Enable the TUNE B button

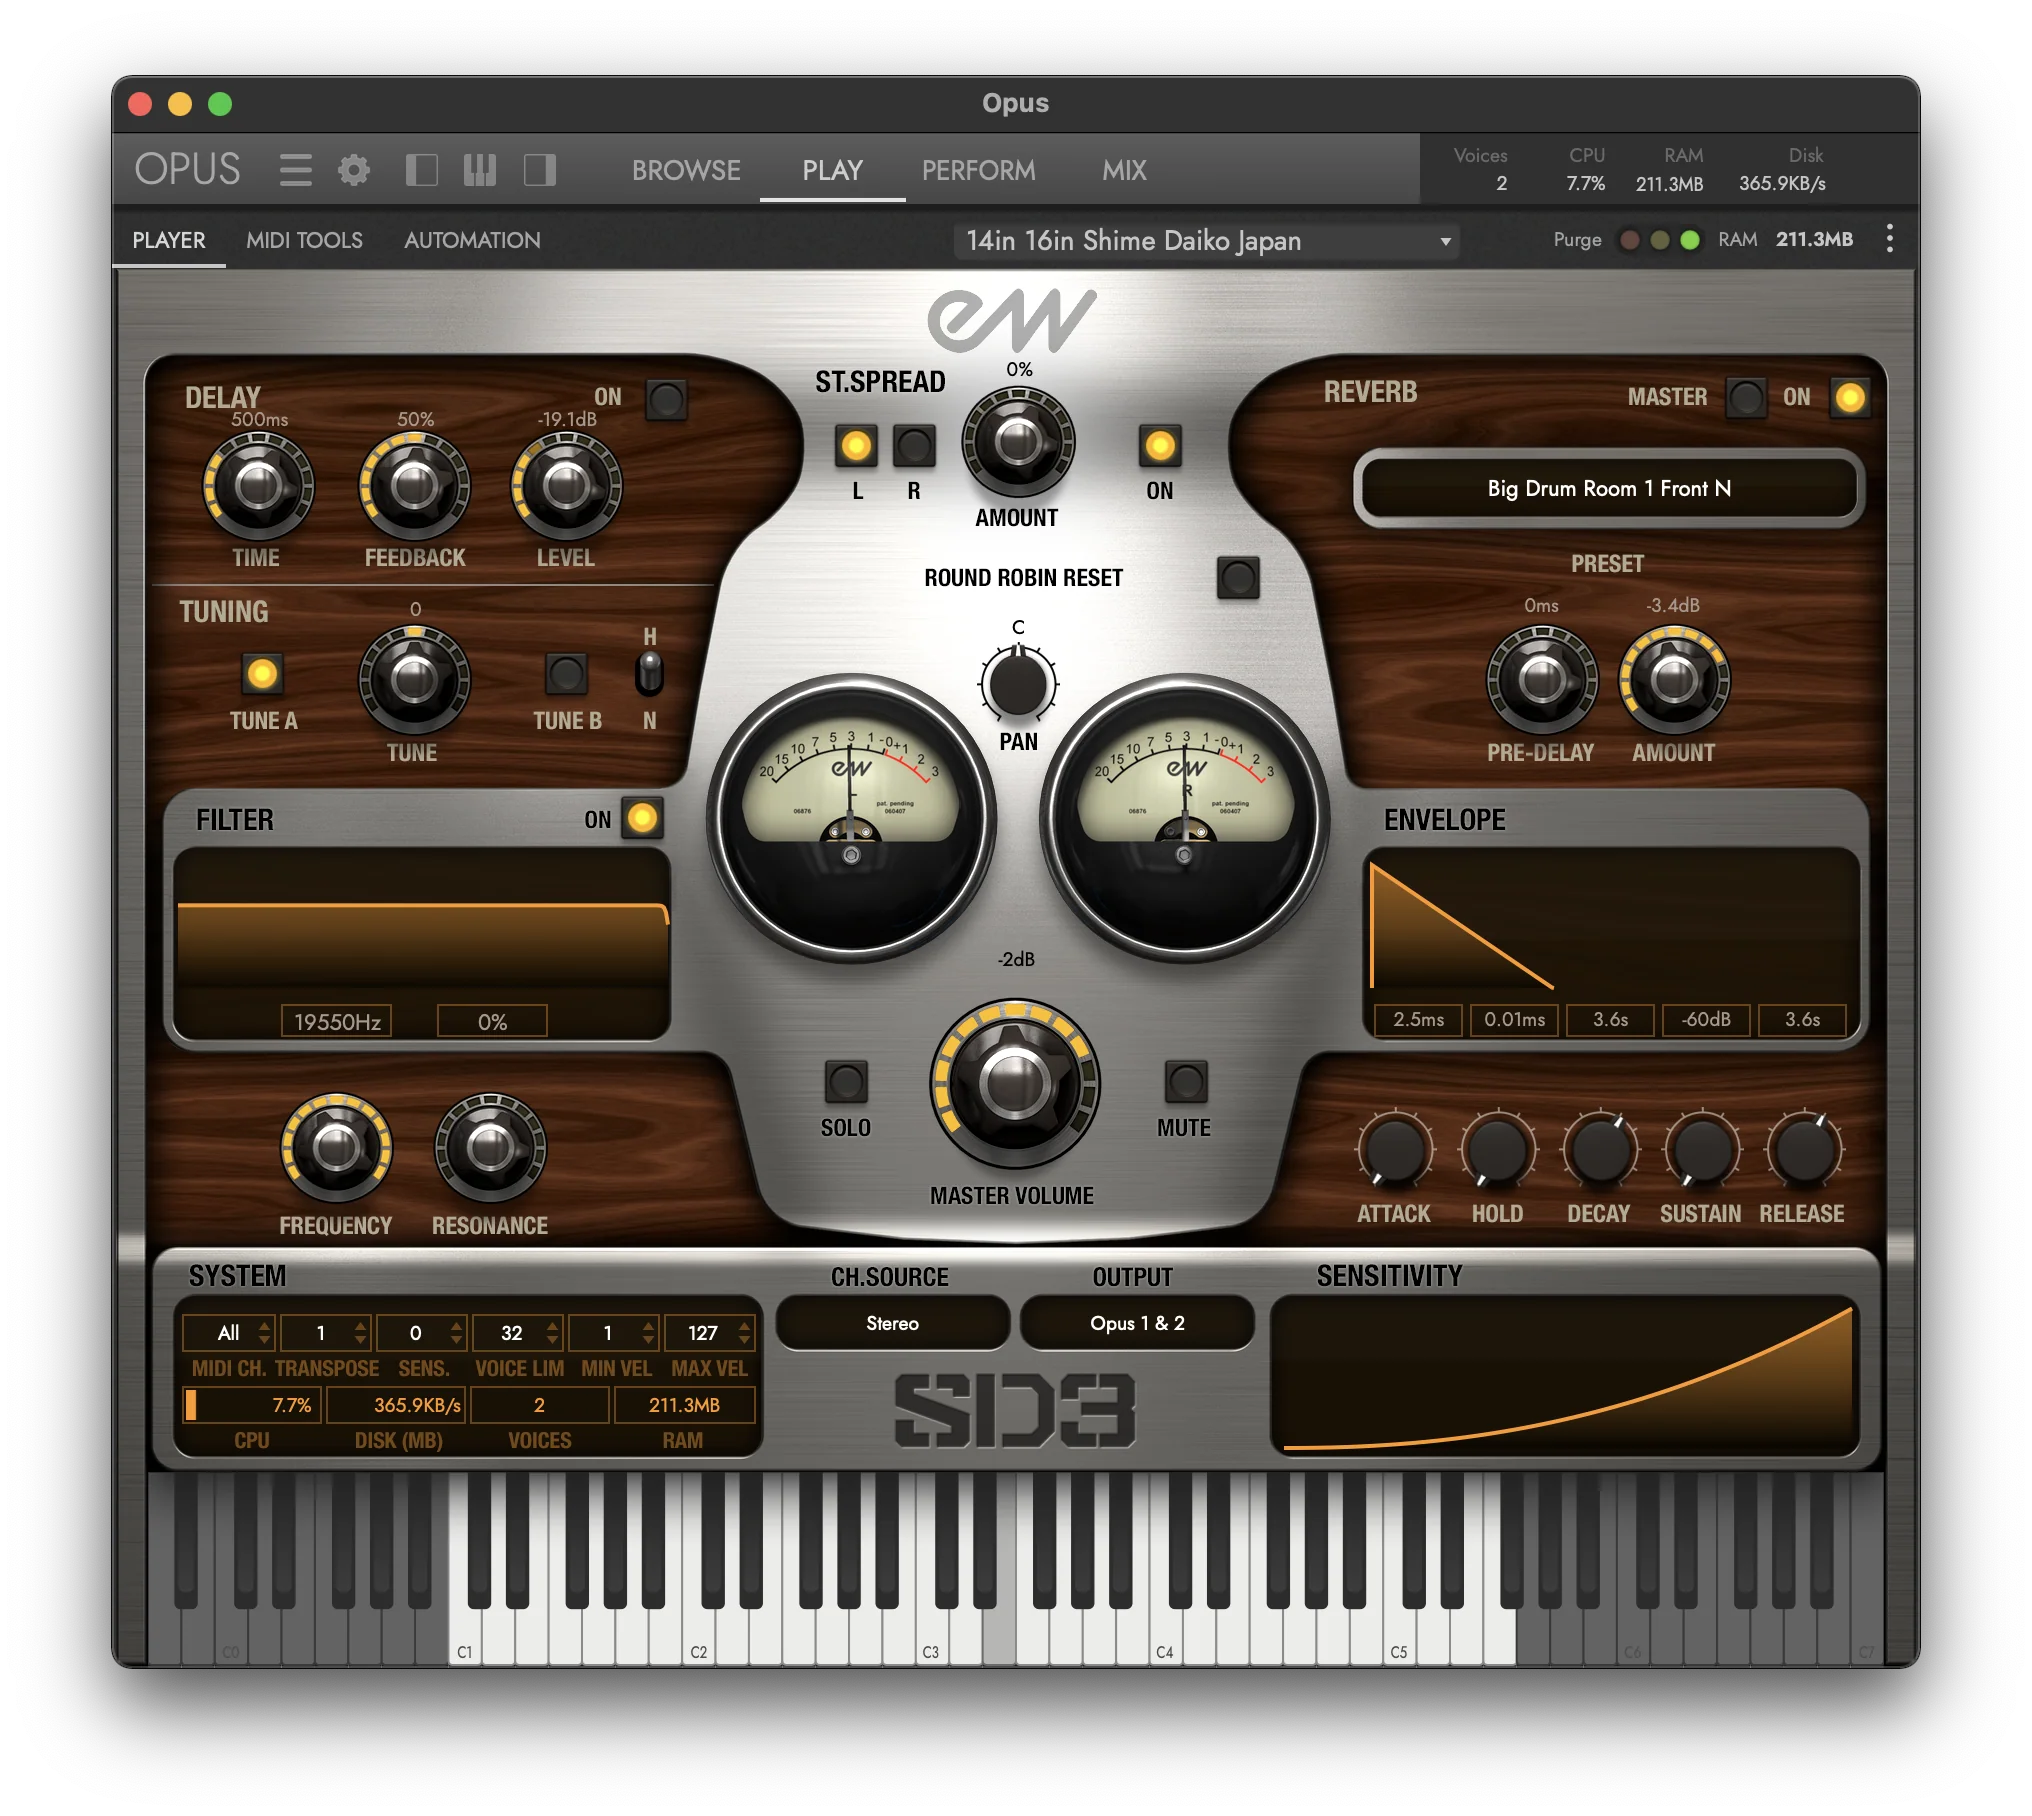566,674
